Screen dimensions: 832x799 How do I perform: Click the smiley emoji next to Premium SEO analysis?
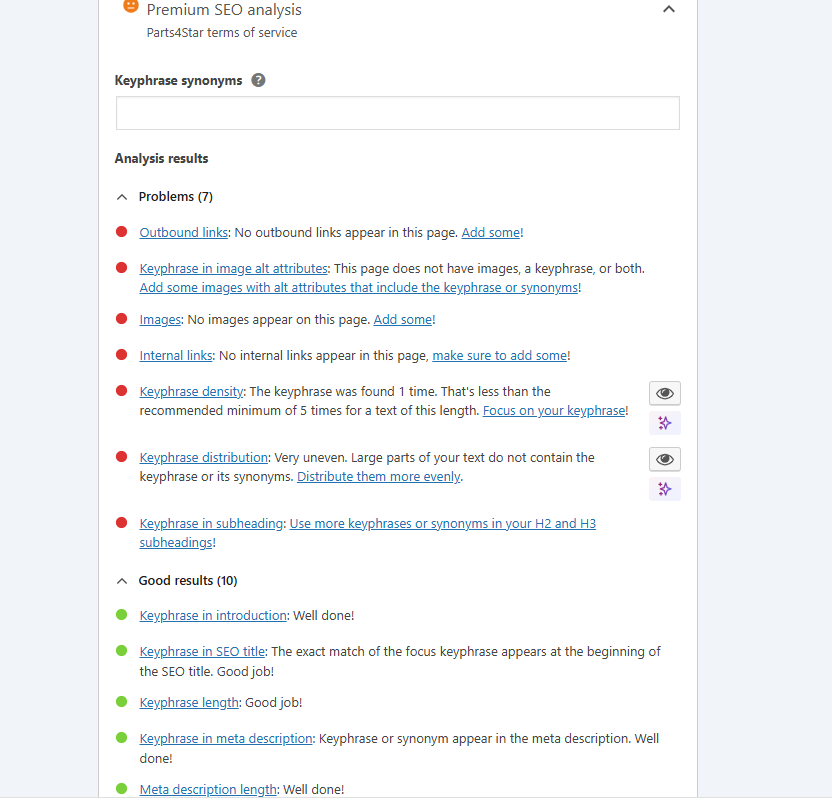coord(130,6)
